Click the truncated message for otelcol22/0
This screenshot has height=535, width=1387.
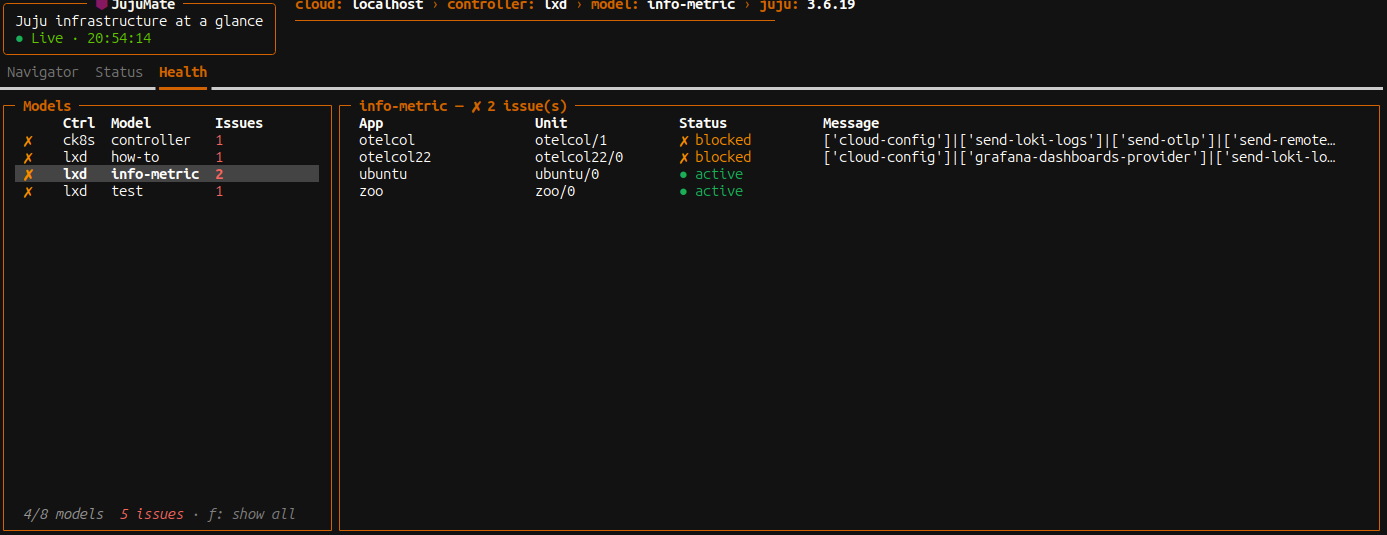[1079, 158]
